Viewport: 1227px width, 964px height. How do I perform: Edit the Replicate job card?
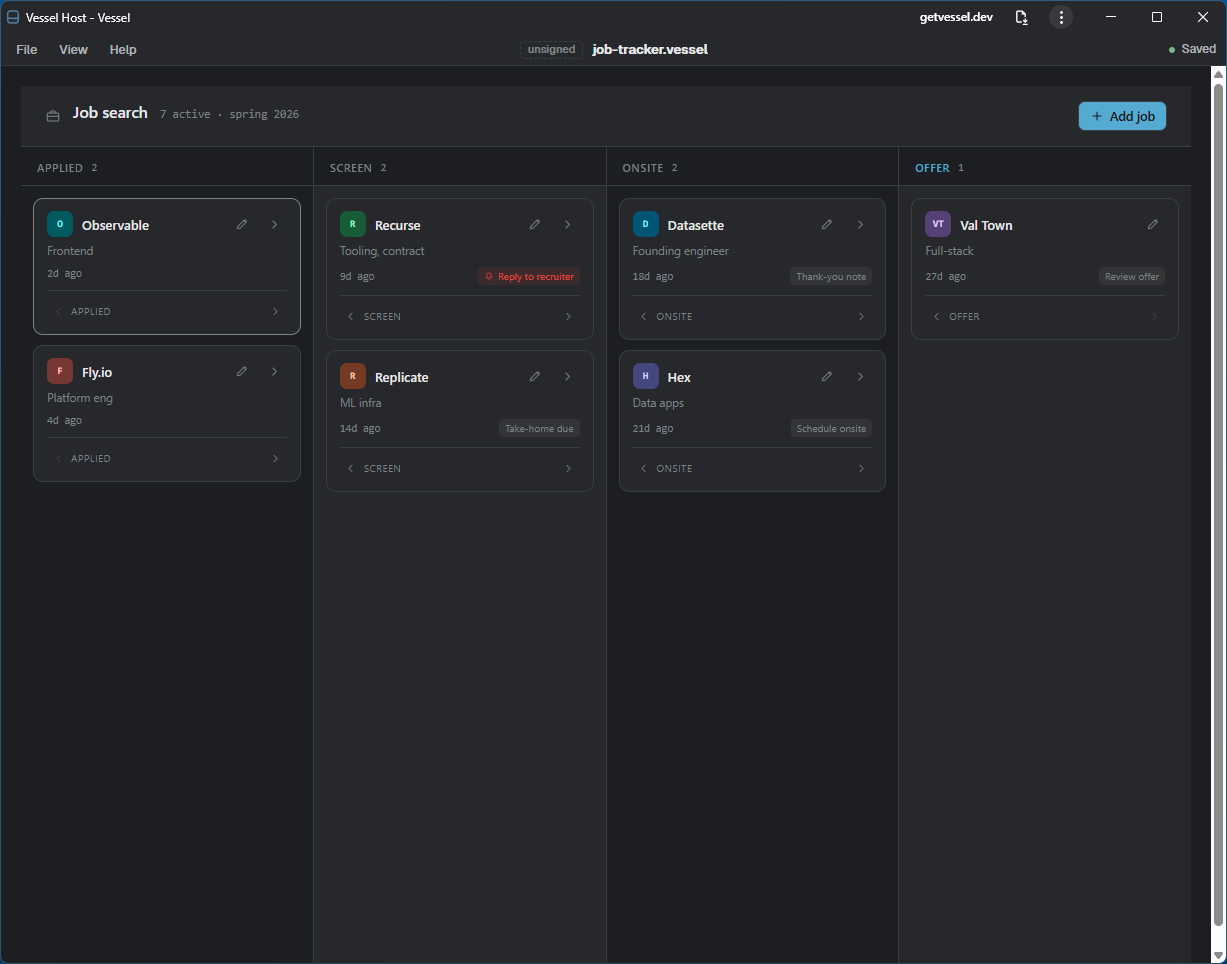point(535,377)
